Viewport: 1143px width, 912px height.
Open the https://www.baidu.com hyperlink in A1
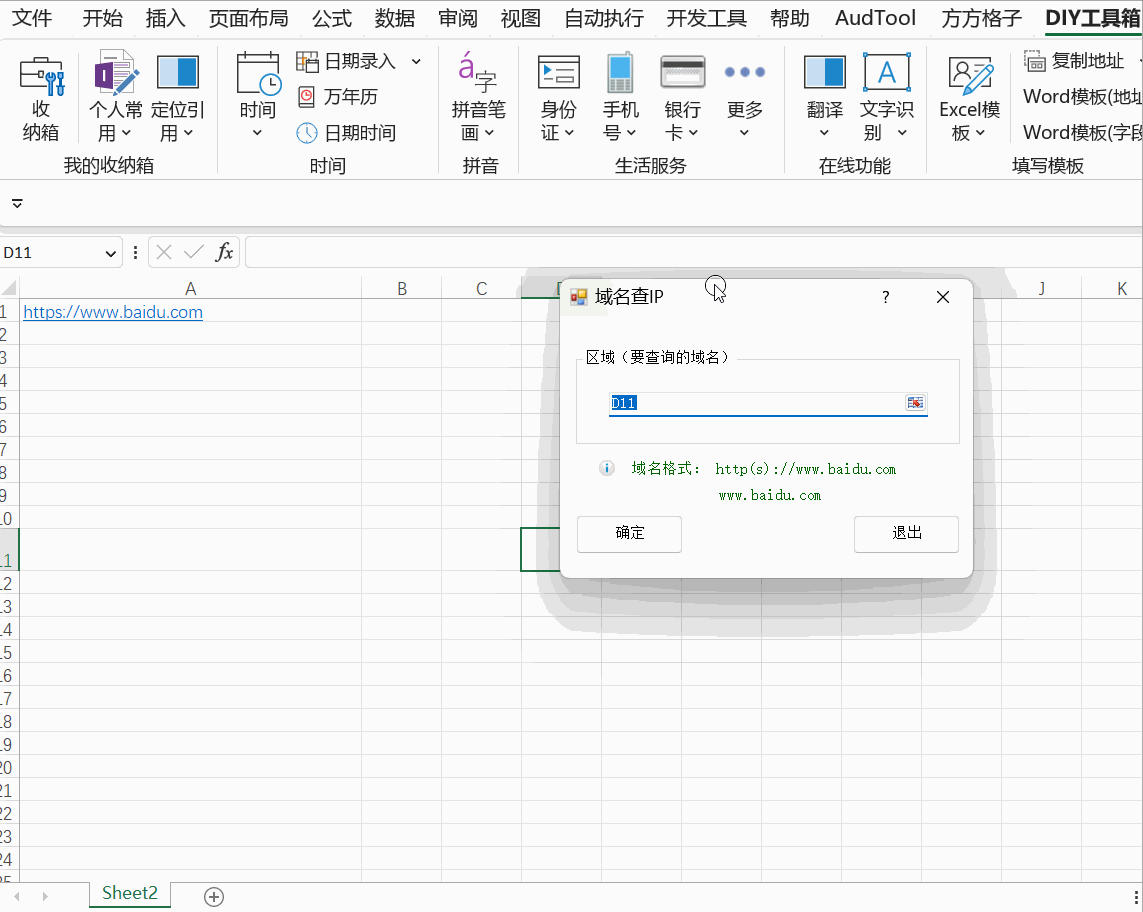(x=113, y=312)
